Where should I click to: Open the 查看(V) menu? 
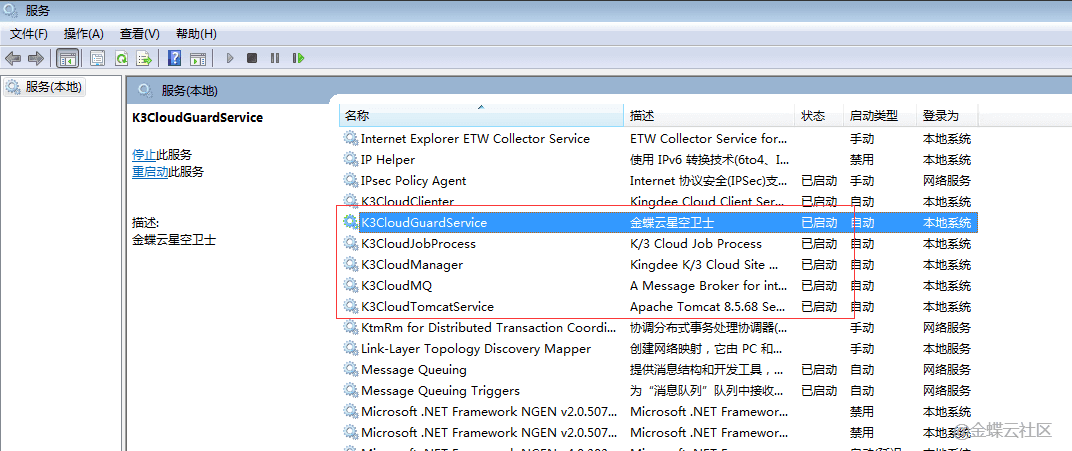(139, 33)
